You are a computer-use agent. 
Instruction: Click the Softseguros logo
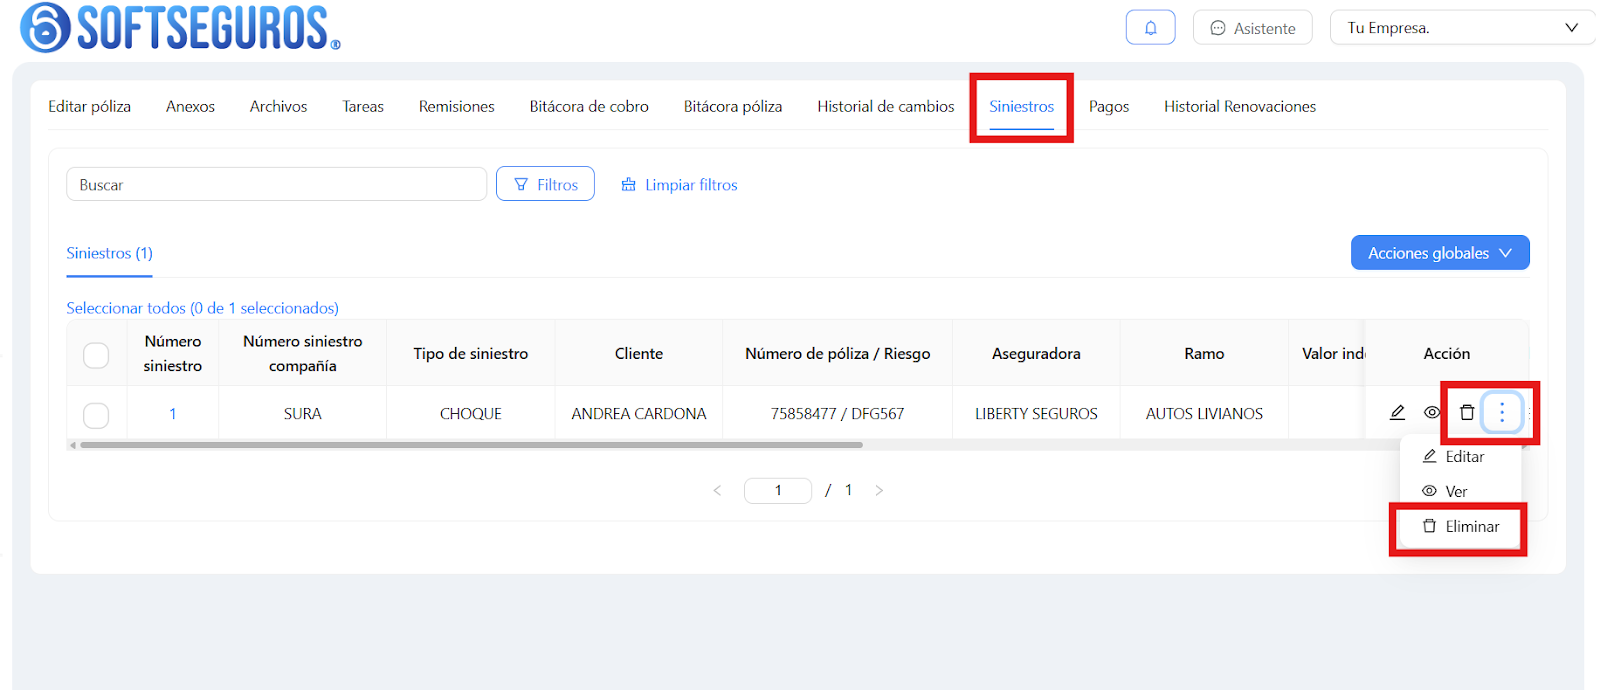point(180,28)
